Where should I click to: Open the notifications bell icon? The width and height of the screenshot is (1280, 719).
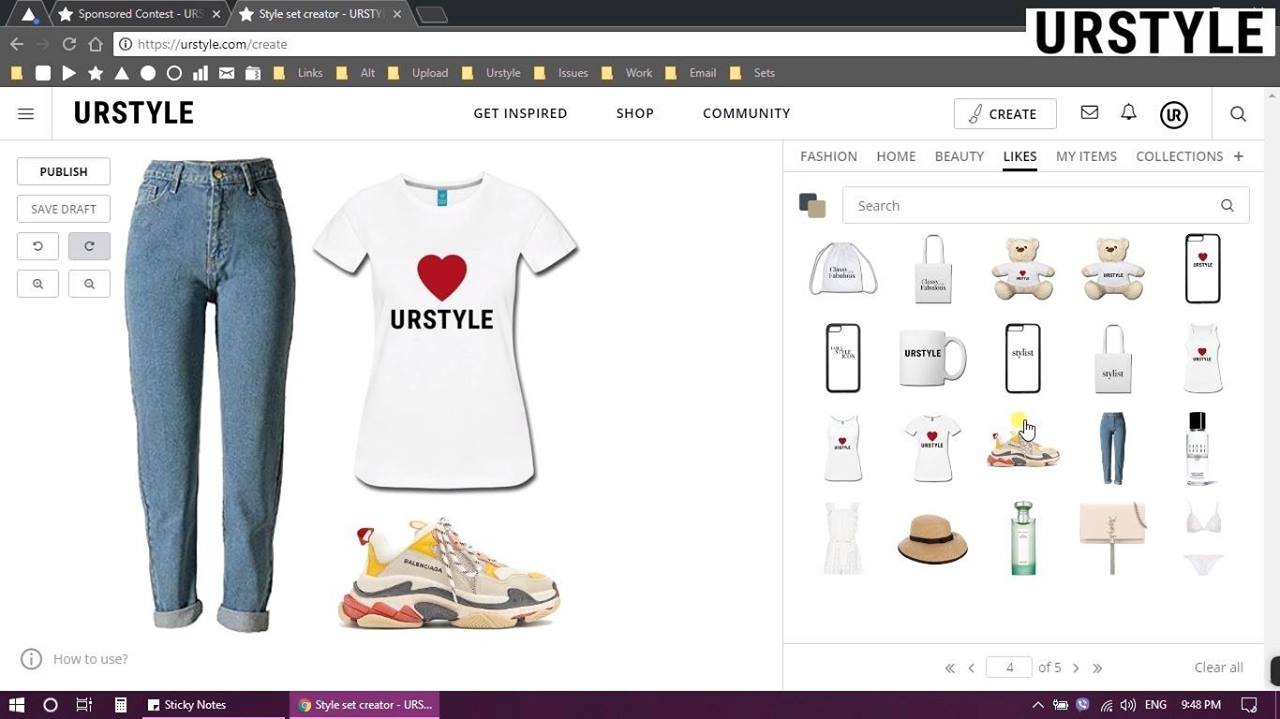pyautogui.click(x=1129, y=113)
